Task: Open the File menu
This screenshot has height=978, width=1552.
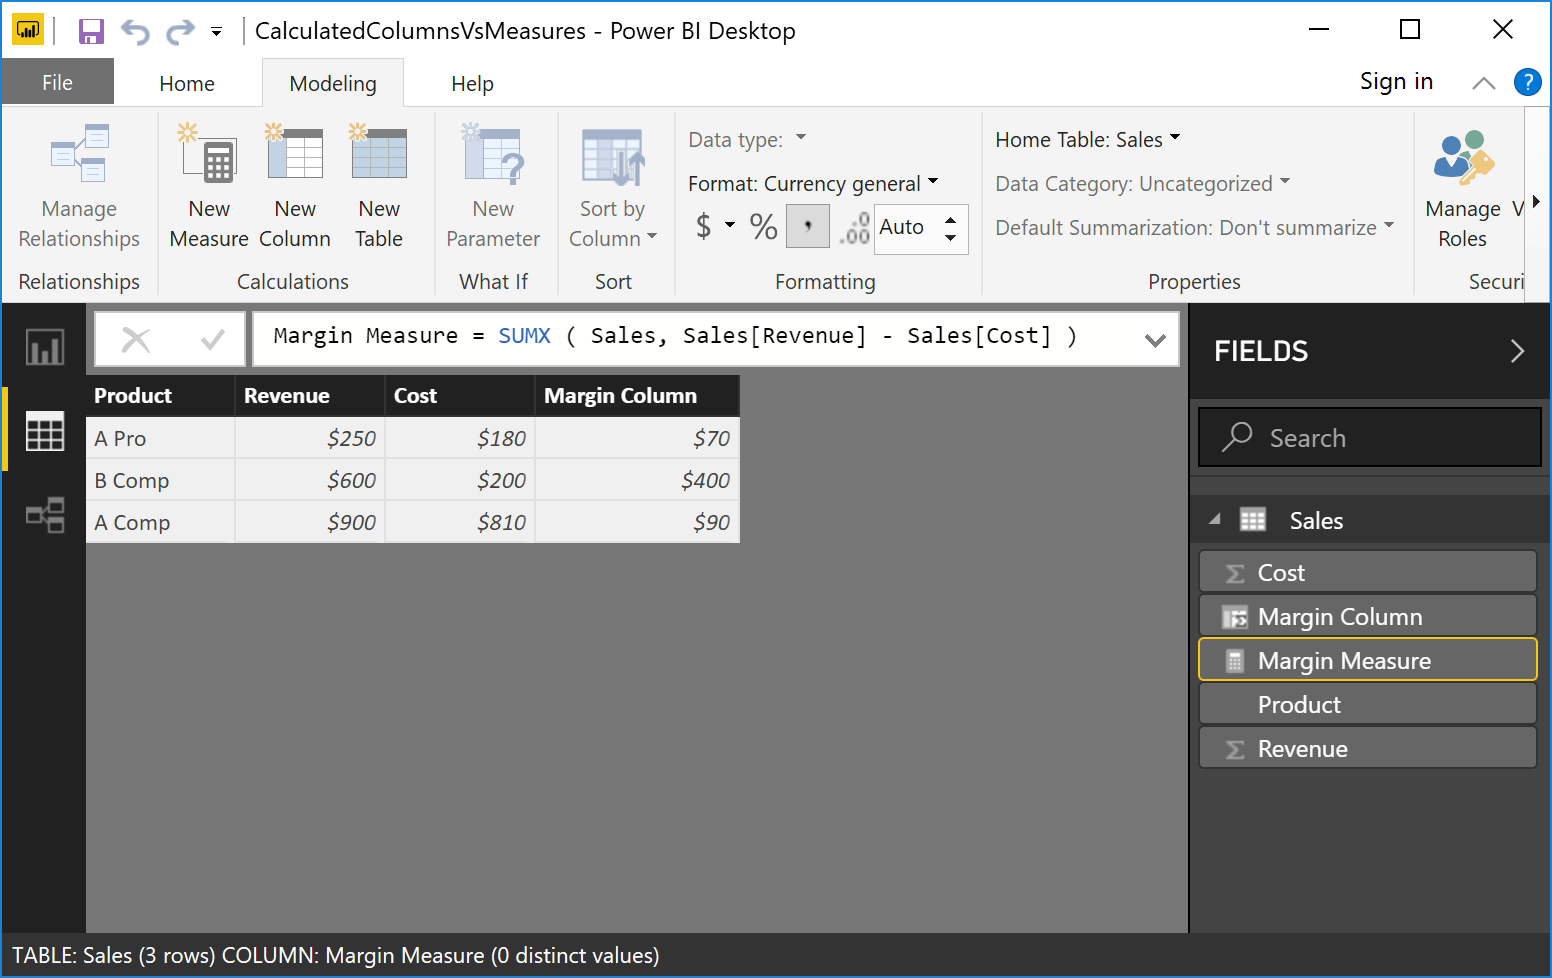Action: [x=57, y=83]
